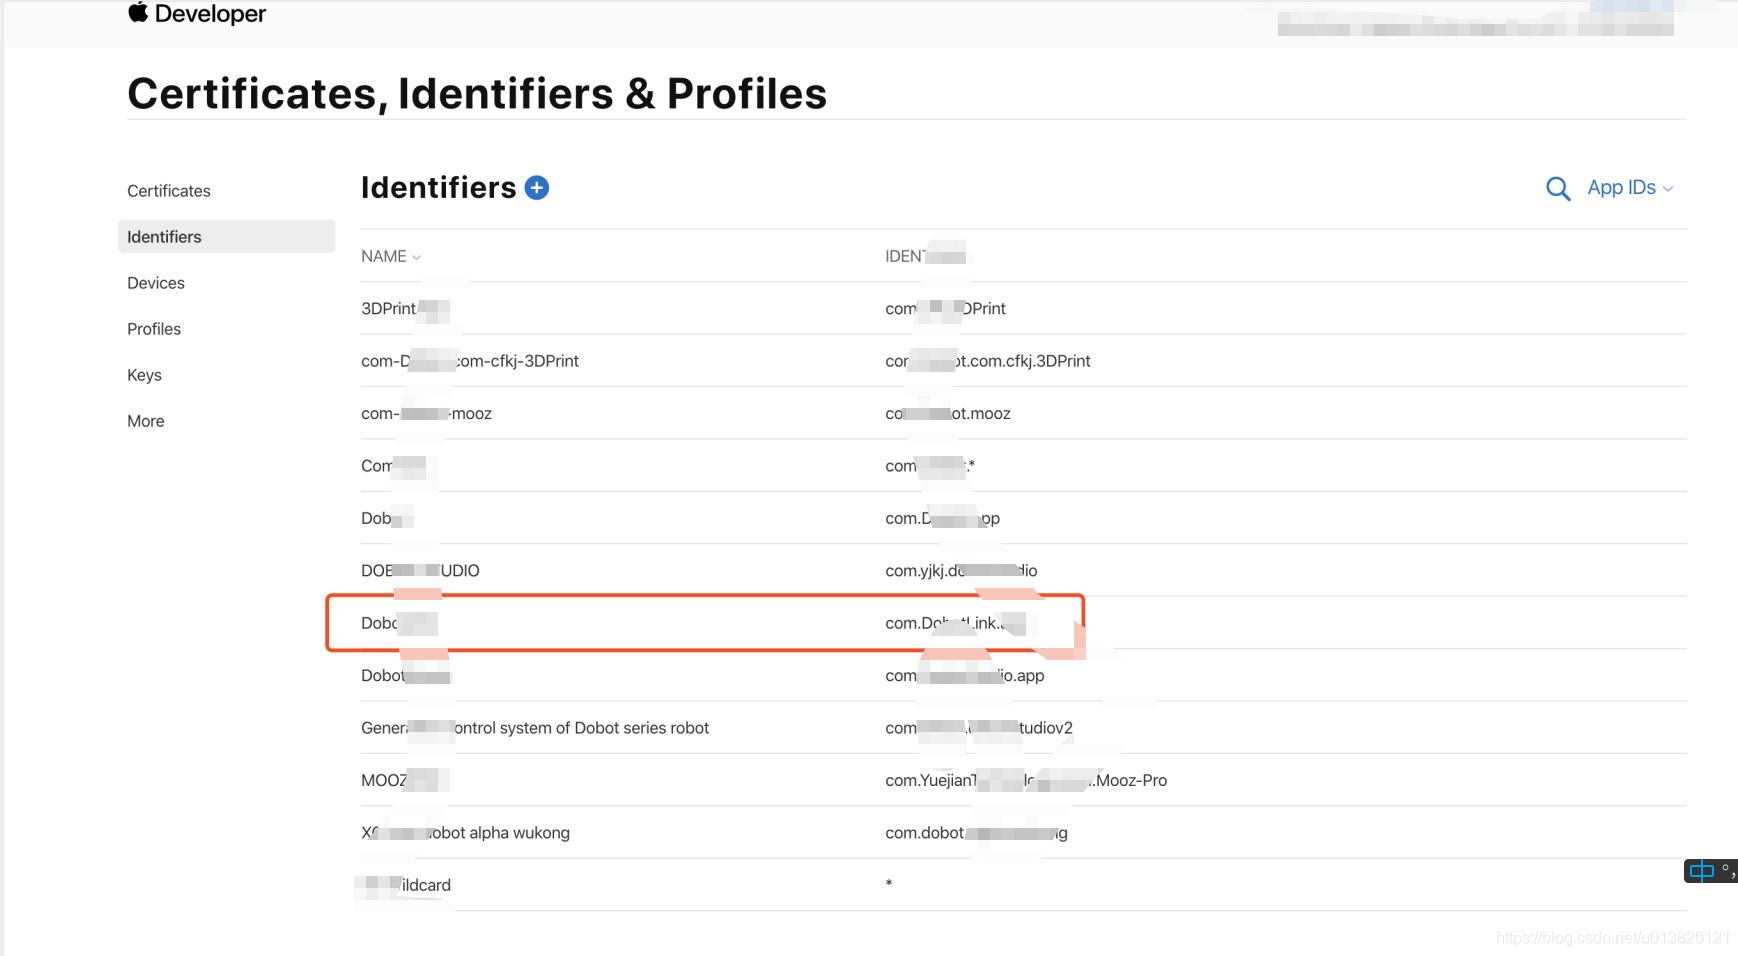Go to Devices in the sidebar
Screen dimensions: 1738x956
pyautogui.click(x=156, y=283)
